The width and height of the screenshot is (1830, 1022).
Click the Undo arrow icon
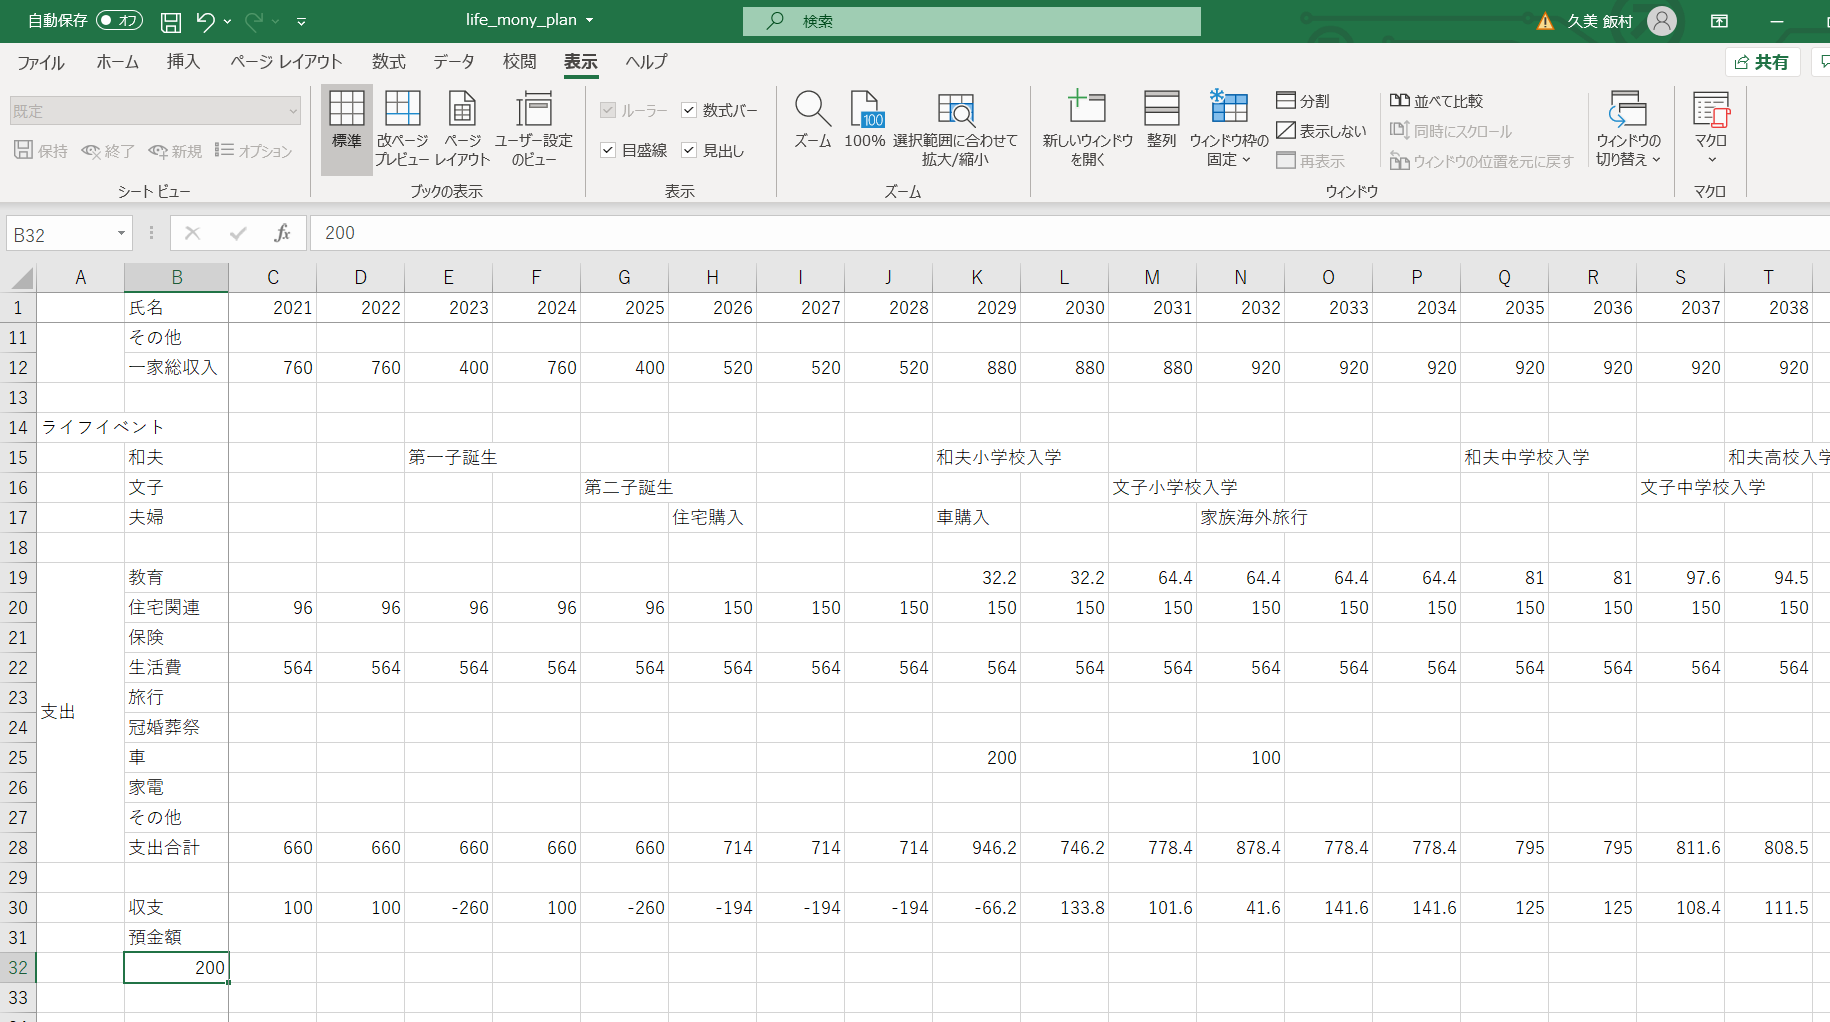point(205,21)
